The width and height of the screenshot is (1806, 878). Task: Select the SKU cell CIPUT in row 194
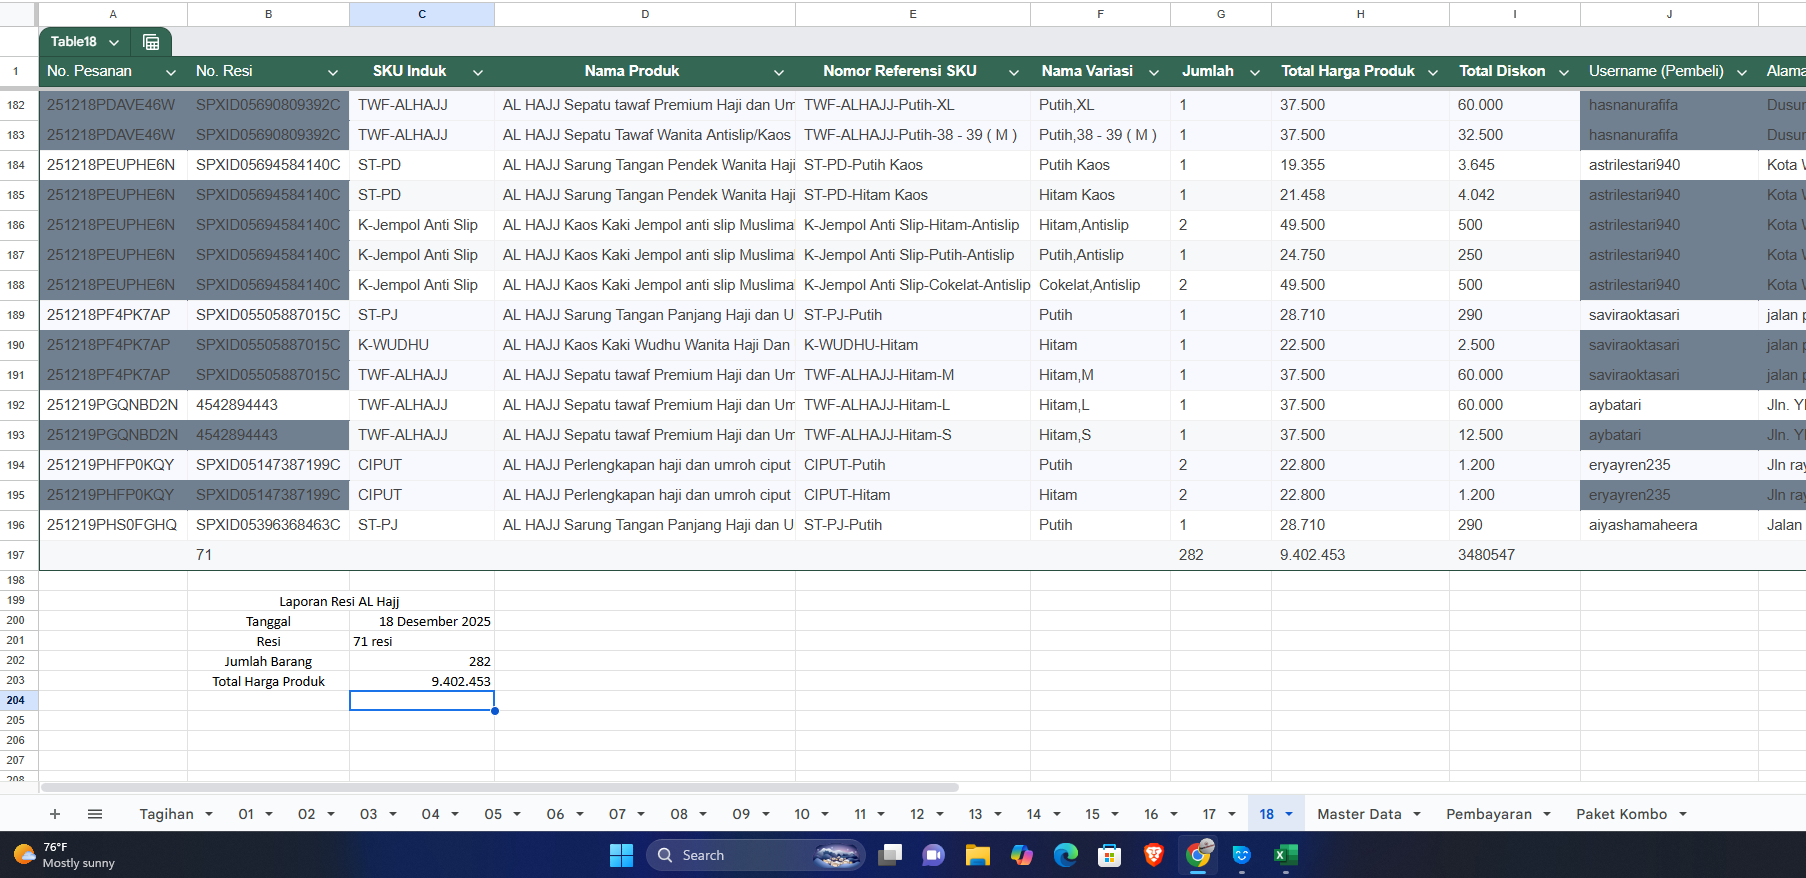point(422,465)
